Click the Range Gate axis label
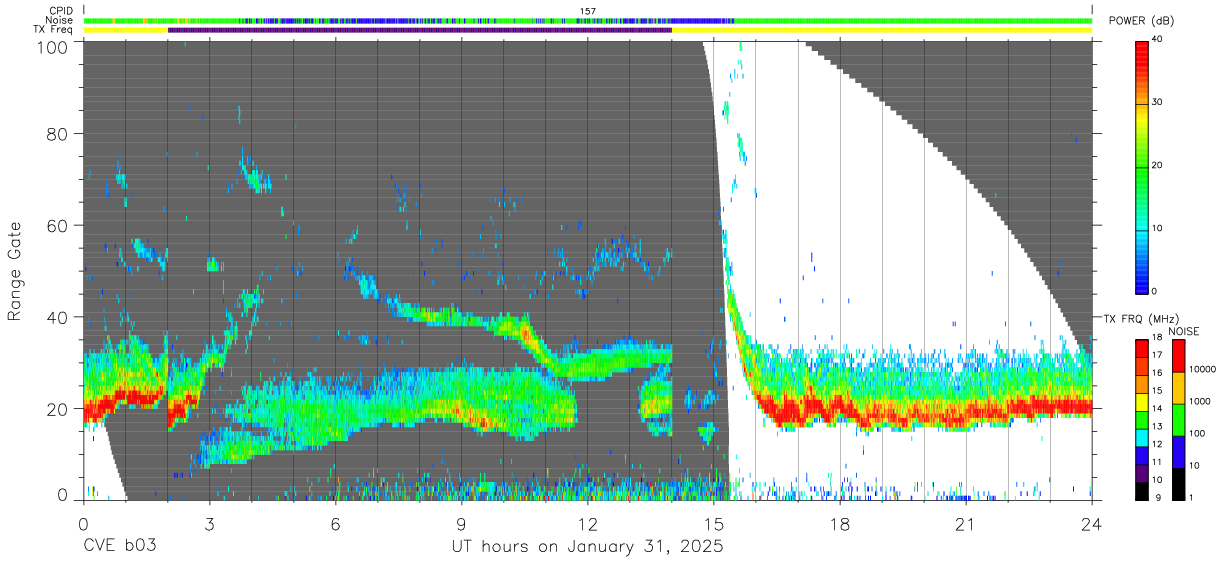 (x=15, y=271)
